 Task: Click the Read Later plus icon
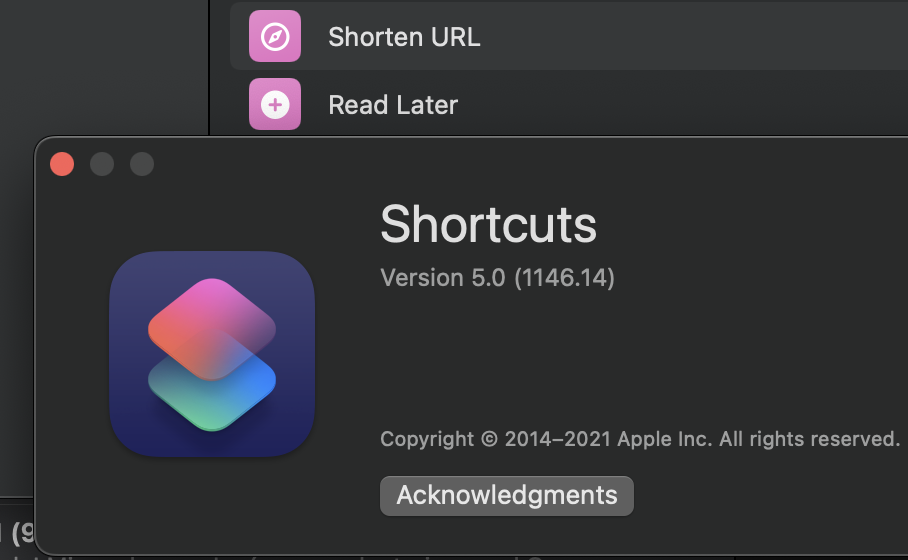(274, 104)
